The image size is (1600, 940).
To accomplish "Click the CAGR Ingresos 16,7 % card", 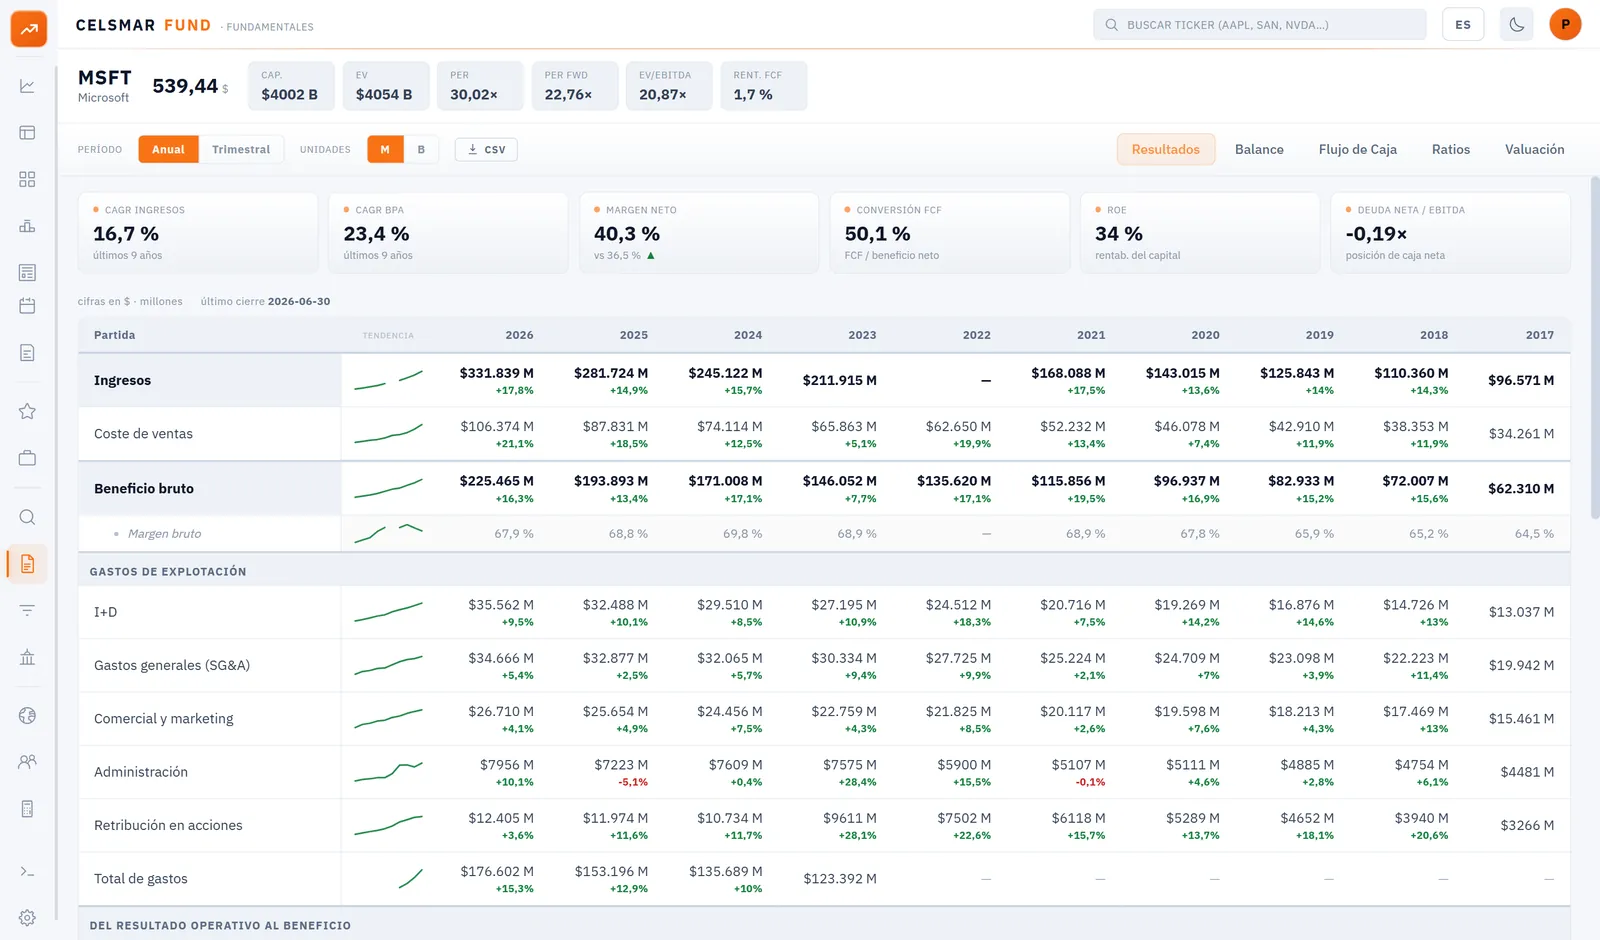I will coord(198,233).
